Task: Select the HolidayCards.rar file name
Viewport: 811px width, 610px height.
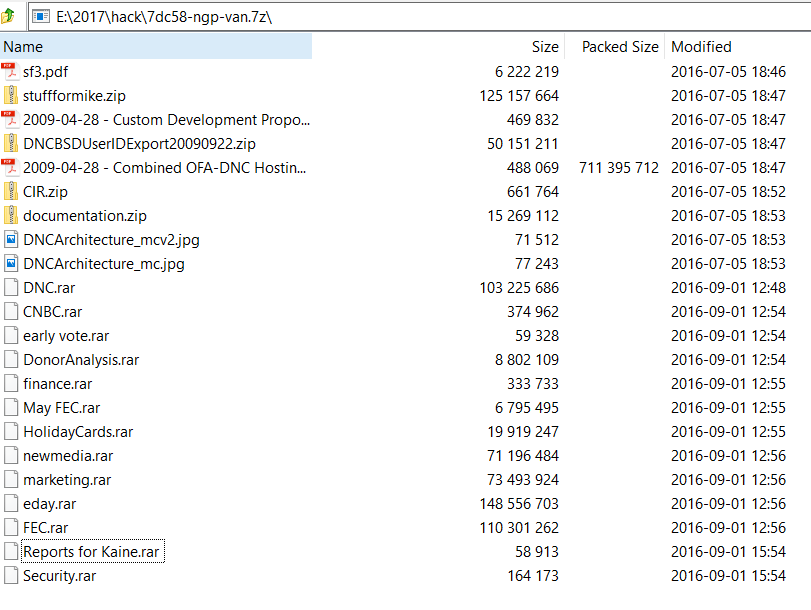Action: [78, 432]
